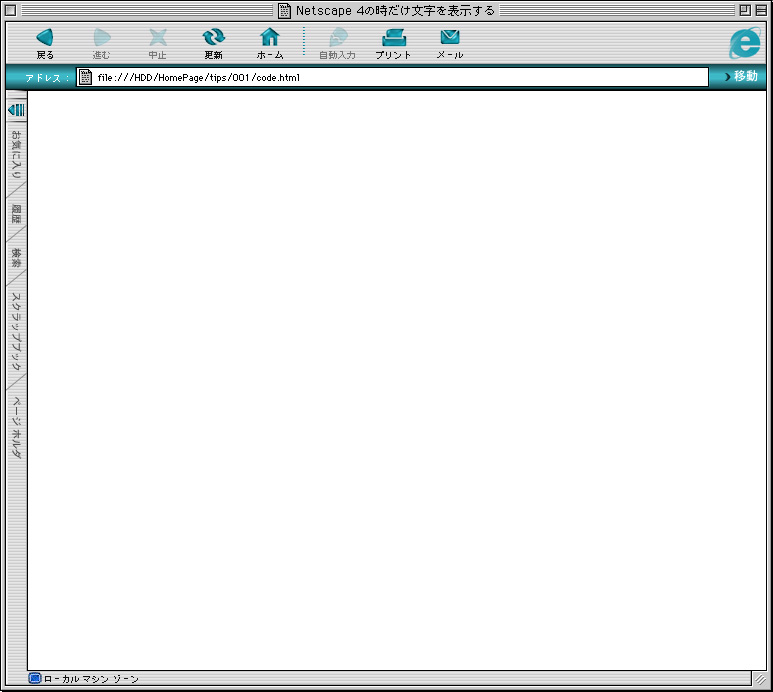Click the 移動 go button
This screenshot has width=773, height=692.
point(741,76)
